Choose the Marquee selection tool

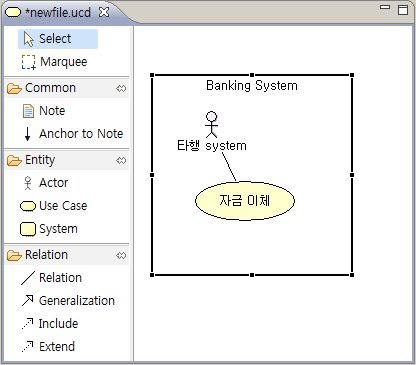click(55, 62)
